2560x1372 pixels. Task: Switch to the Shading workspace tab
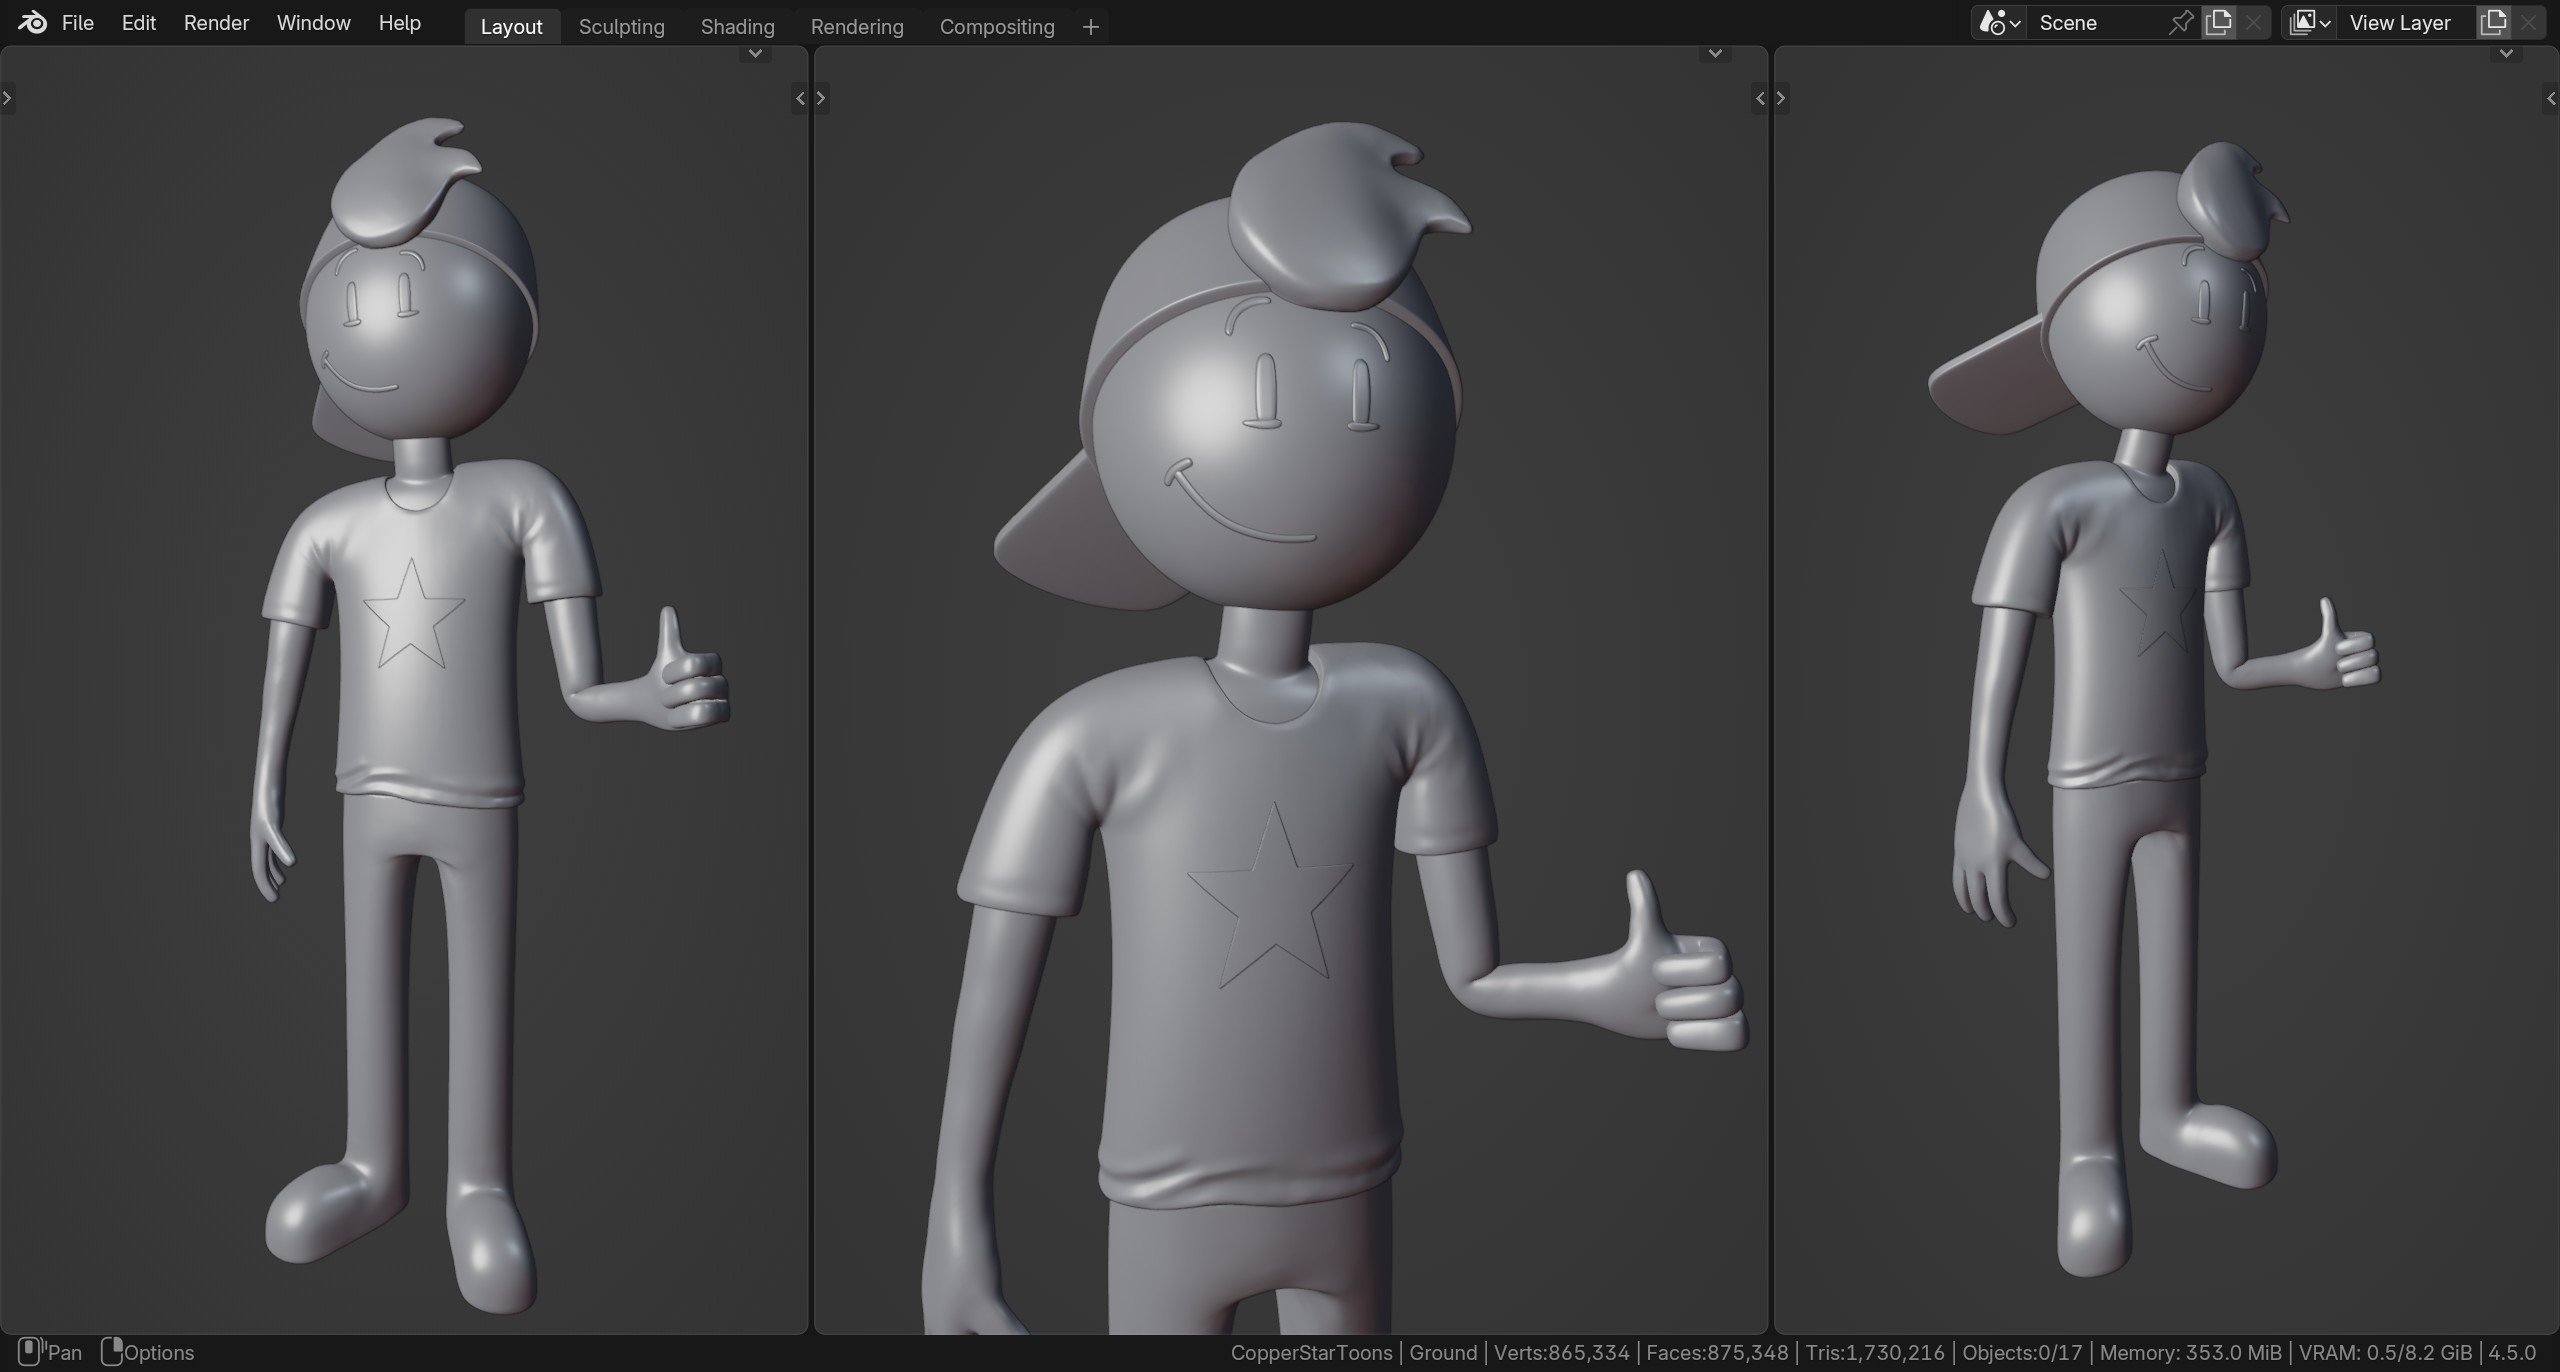[x=737, y=27]
